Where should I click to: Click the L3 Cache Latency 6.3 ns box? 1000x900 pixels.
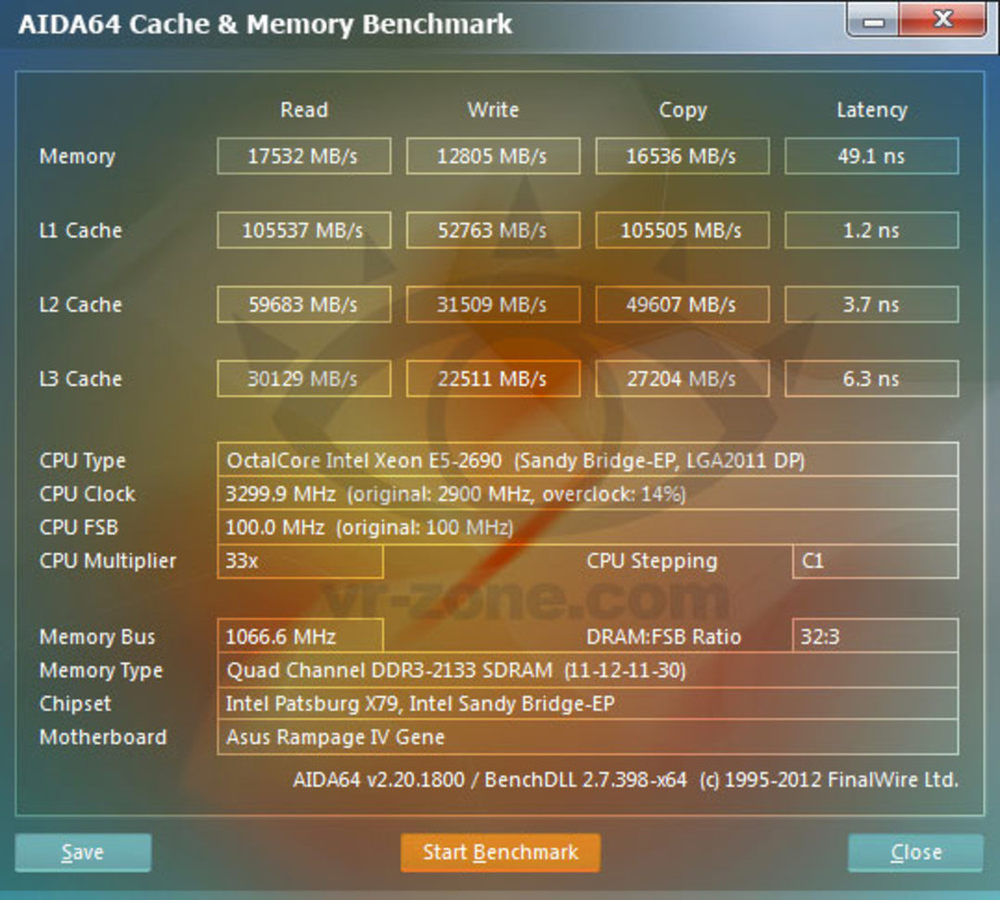coord(871,379)
